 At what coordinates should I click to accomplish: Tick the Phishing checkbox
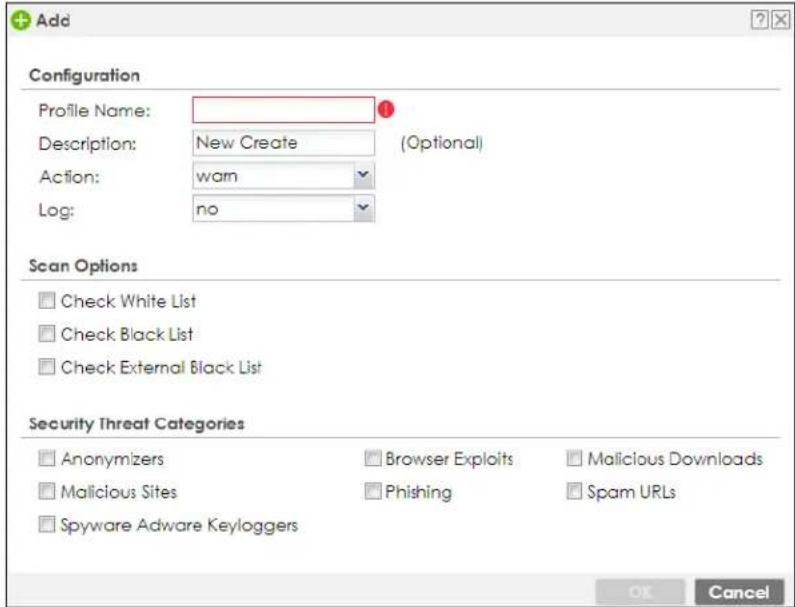pos(373,491)
